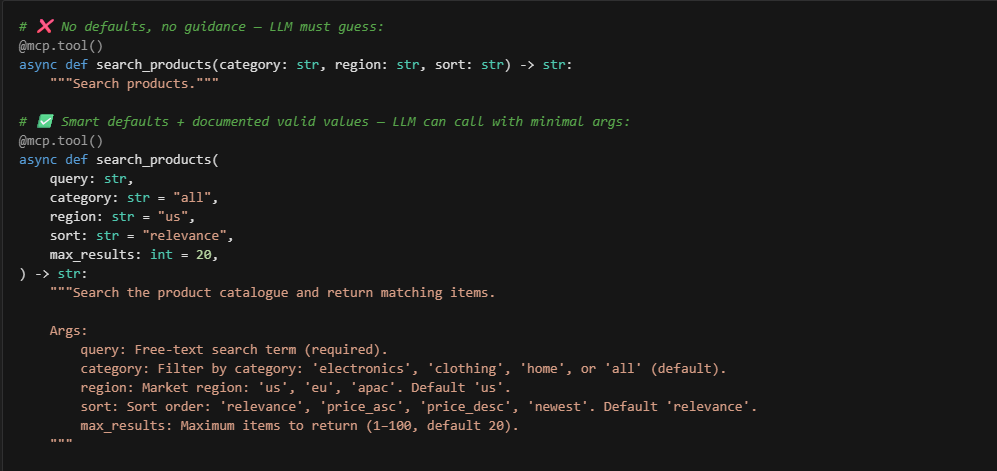Click the 'query: str,' parameter line
The image size is (997, 471).
coord(92,179)
